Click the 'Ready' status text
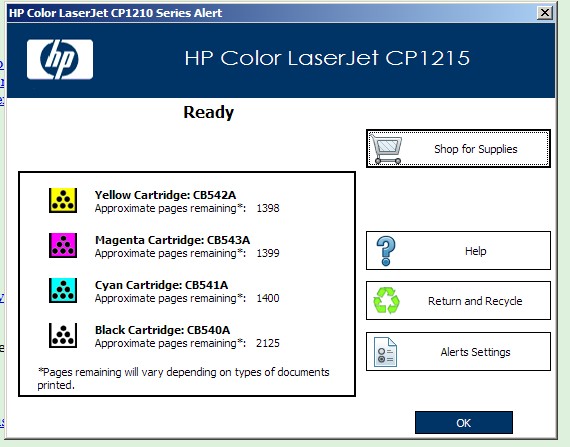Screen dimensions: 570x447 coord(209,112)
